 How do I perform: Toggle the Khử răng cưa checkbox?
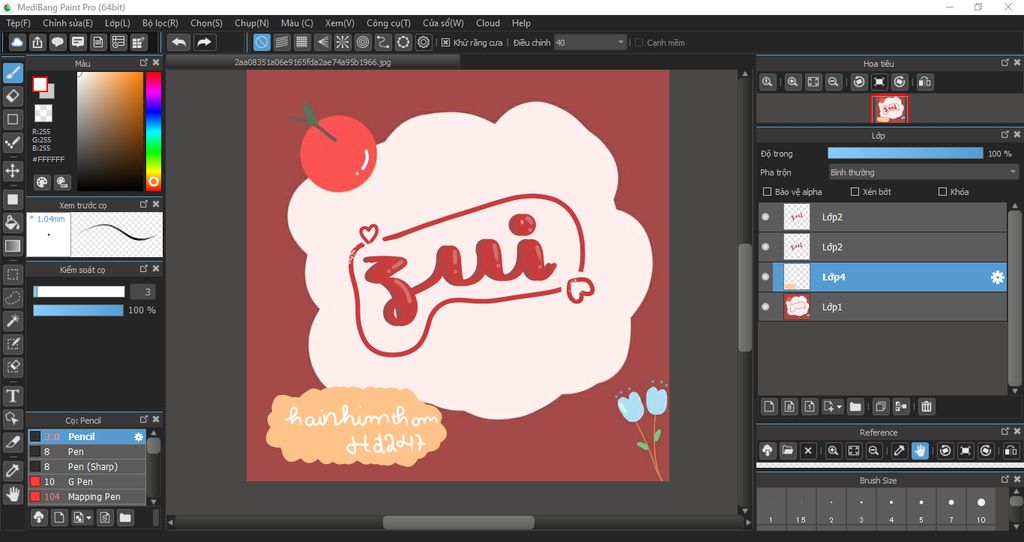click(x=446, y=43)
